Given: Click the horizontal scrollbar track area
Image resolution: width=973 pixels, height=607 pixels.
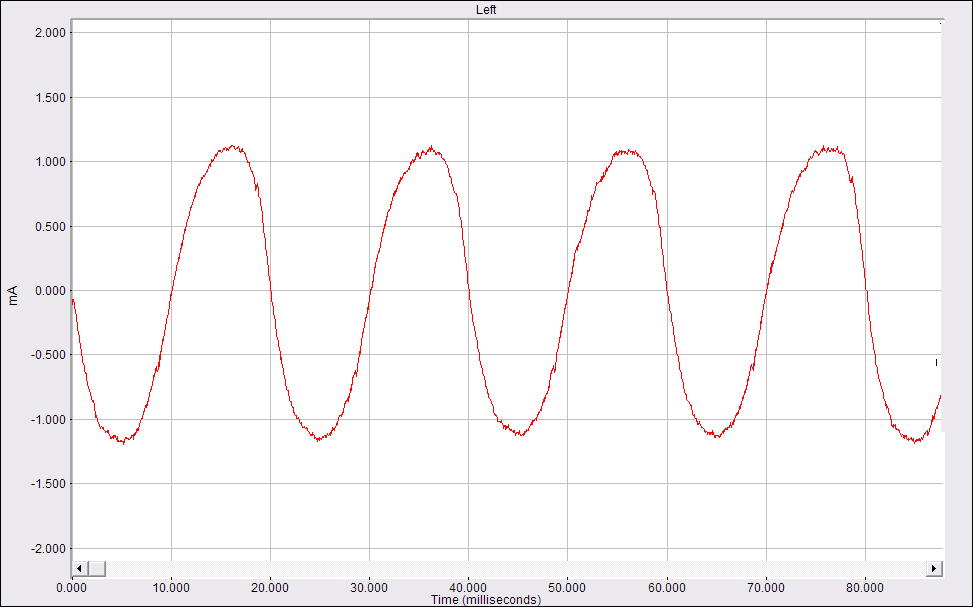Looking at the screenshot, I should [x=515, y=569].
